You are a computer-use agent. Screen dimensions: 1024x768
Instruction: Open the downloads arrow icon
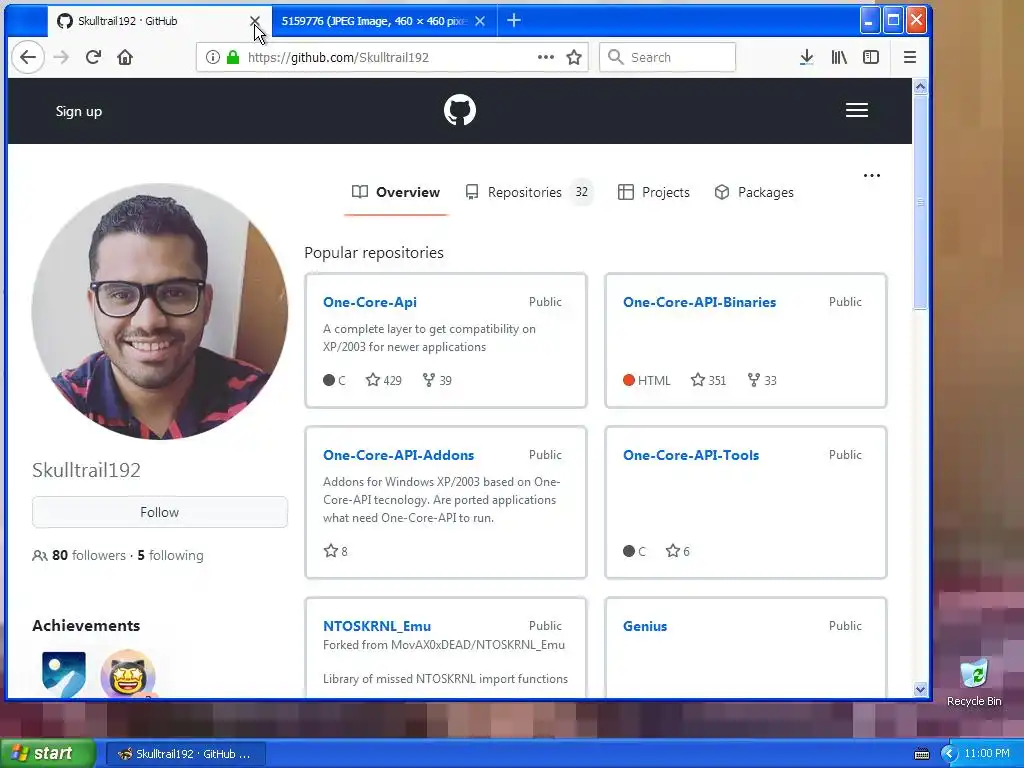coord(807,57)
